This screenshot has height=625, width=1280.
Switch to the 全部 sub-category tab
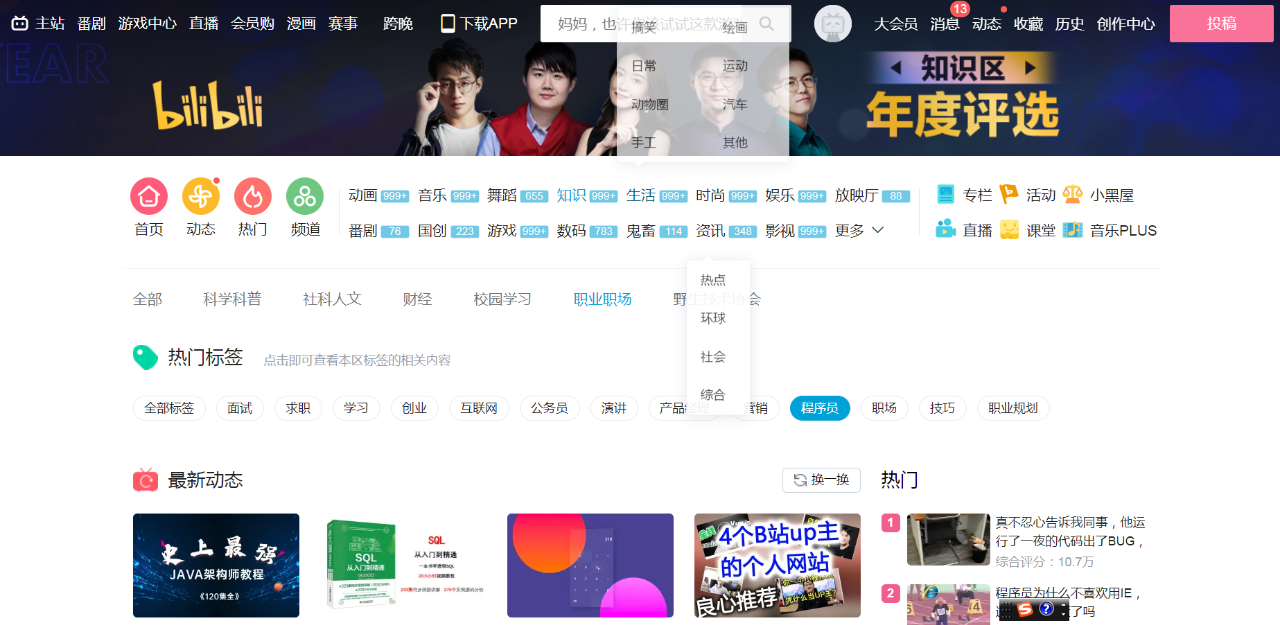click(148, 299)
